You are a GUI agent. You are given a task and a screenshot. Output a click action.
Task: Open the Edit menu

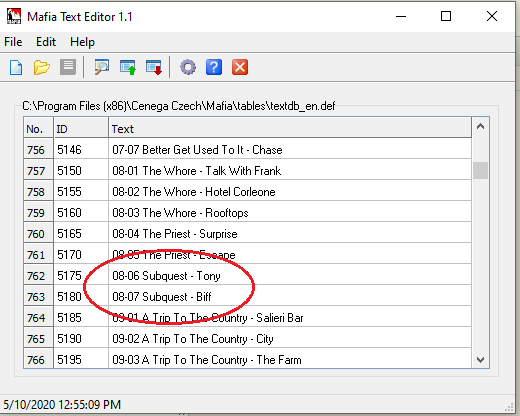(x=46, y=42)
